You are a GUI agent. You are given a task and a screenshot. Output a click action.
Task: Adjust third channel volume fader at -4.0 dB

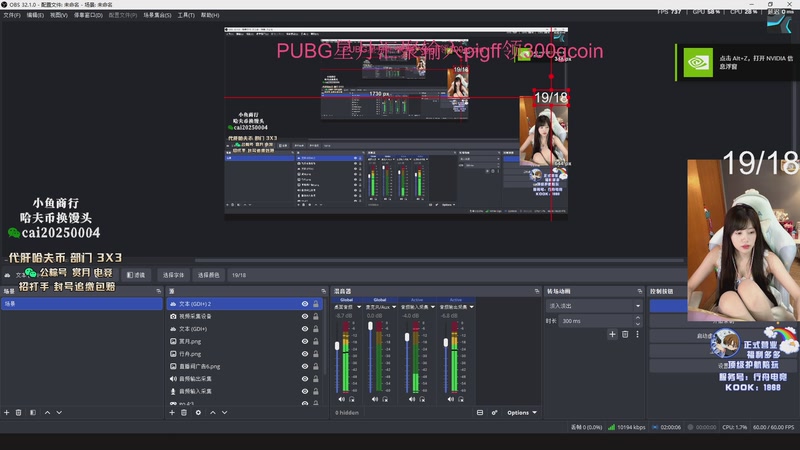pos(407,337)
